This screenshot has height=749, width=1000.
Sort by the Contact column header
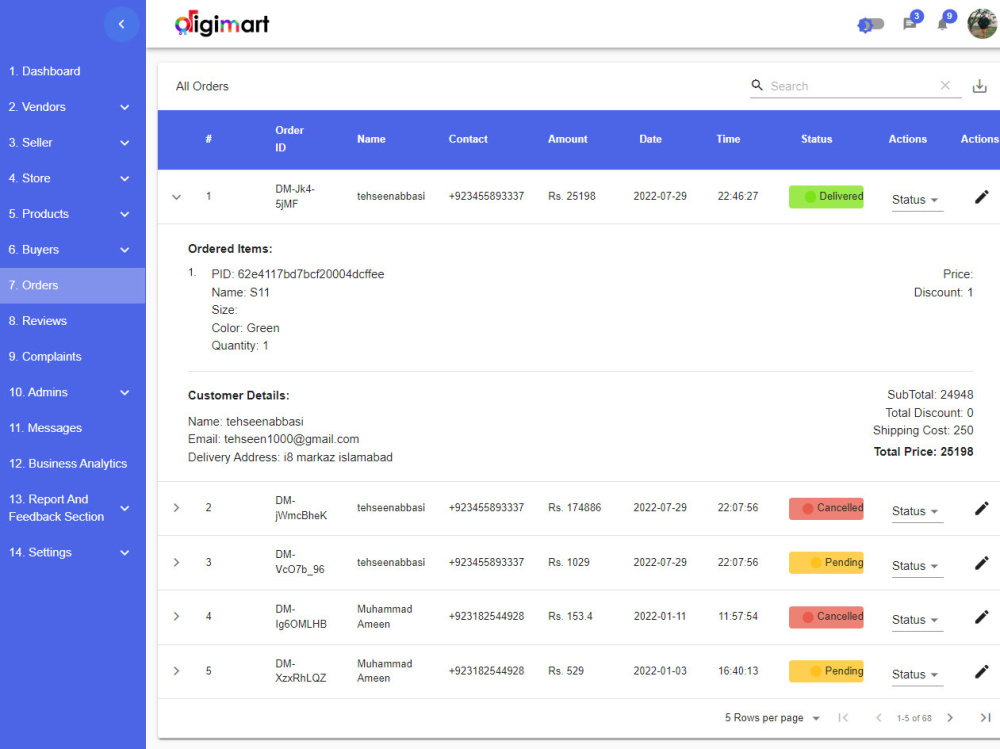pos(468,139)
